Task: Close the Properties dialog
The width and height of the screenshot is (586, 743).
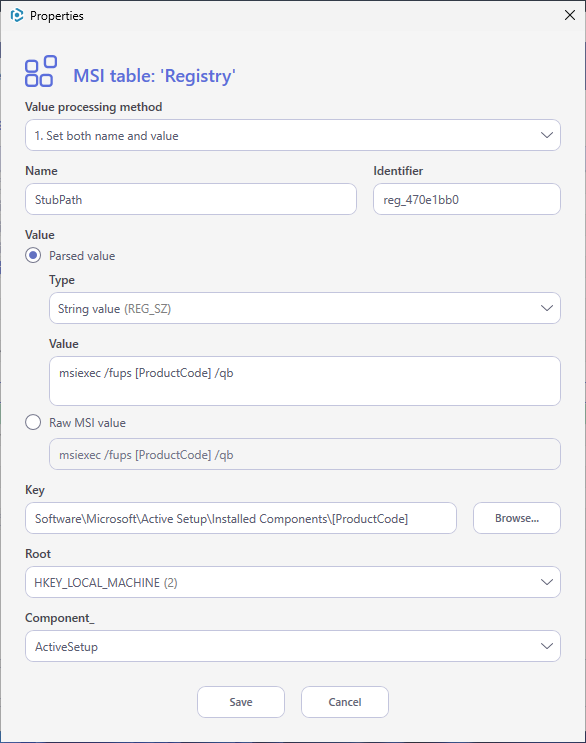Action: tap(570, 15)
